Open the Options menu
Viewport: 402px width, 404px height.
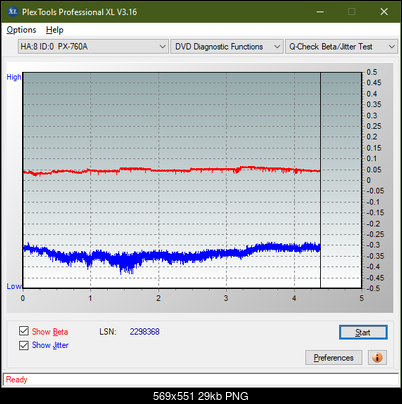click(21, 30)
